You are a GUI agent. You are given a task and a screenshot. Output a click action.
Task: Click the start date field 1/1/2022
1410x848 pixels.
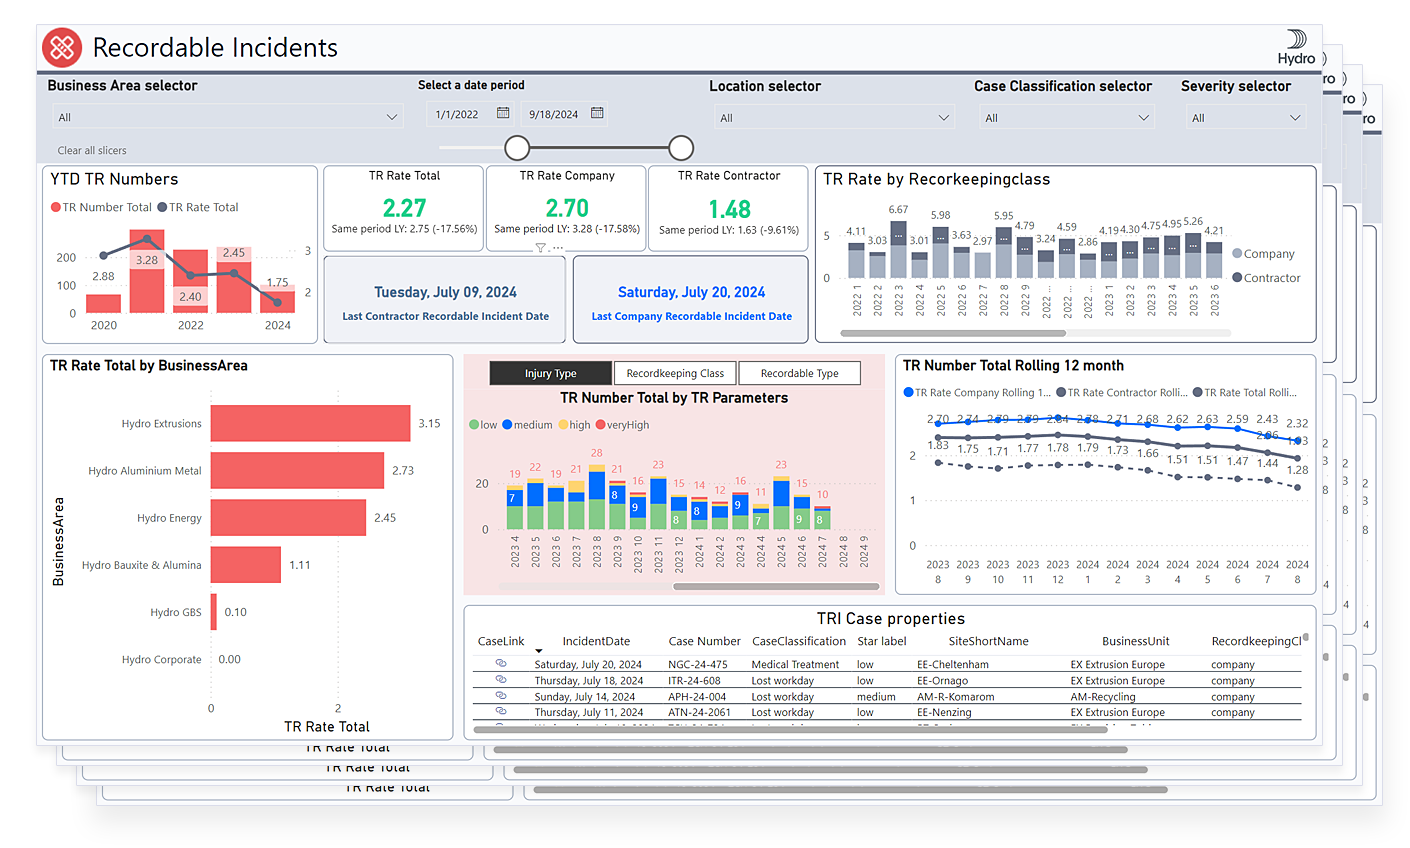(x=470, y=114)
